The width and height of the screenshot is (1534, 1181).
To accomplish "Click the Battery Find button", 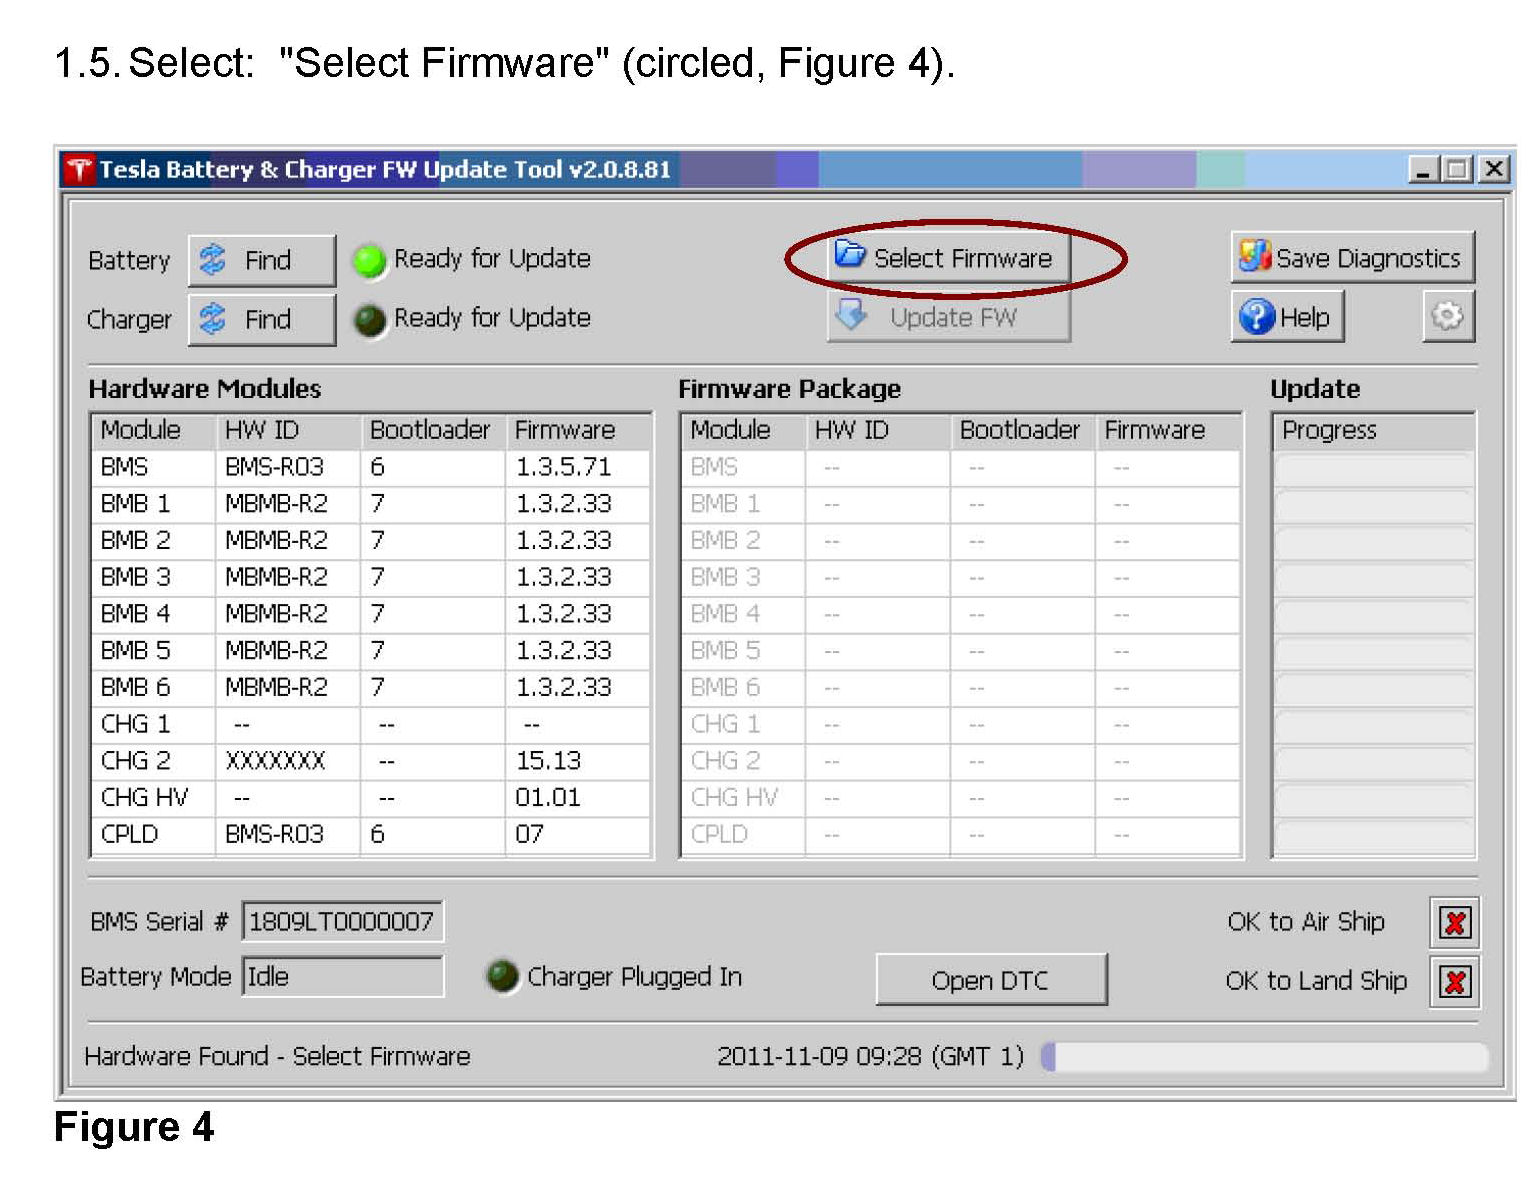I will tap(261, 261).
